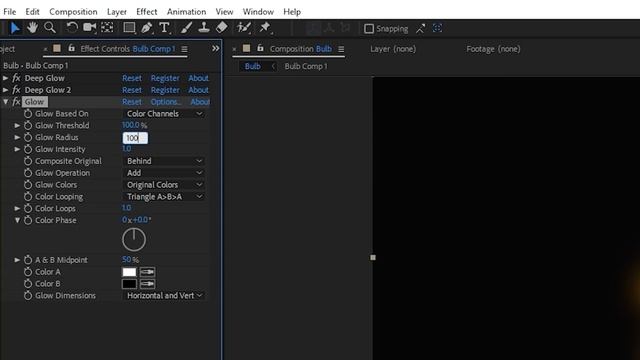The width and height of the screenshot is (640, 360).
Task: Open the Glow Based On dropdown
Action: 164,114
